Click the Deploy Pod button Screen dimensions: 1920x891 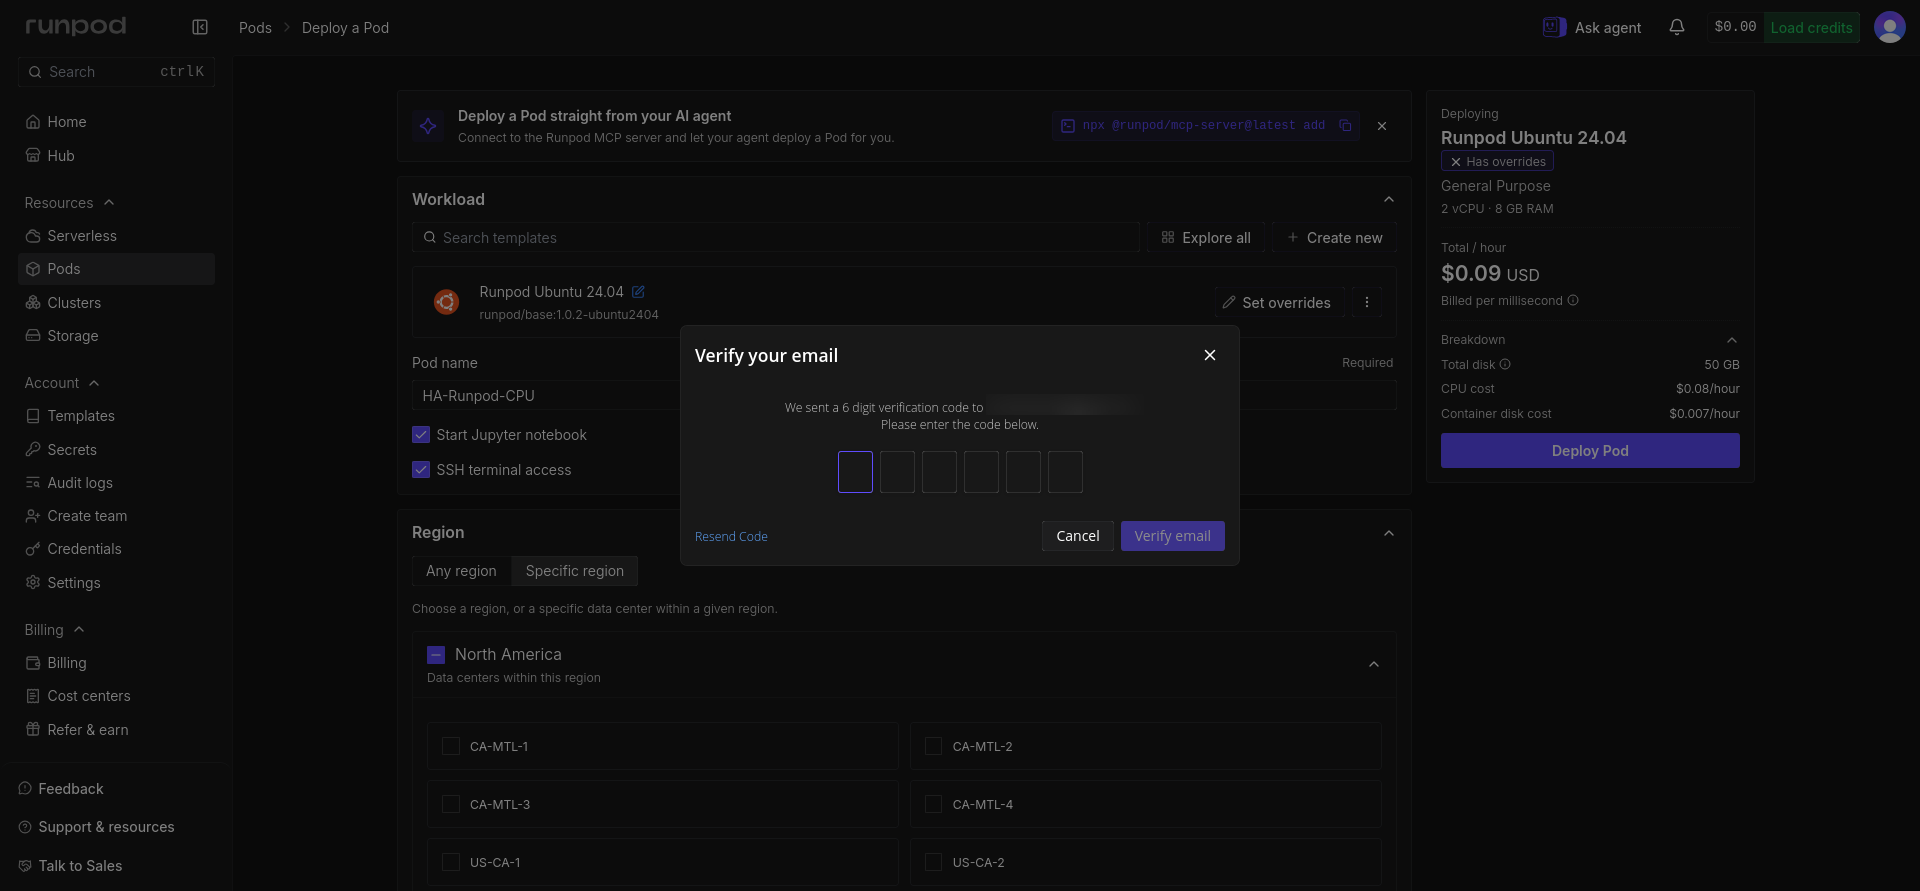[1590, 451]
